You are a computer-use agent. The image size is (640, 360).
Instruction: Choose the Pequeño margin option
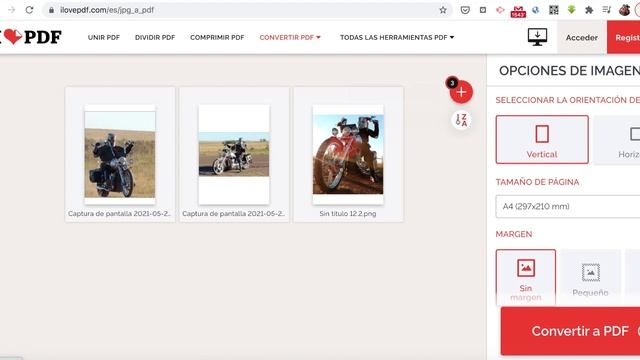(590, 278)
